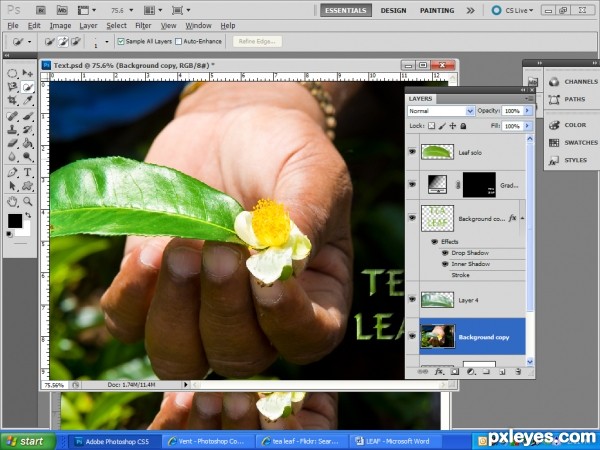
Task: Select the Crop tool
Action: pyautogui.click(x=13, y=100)
